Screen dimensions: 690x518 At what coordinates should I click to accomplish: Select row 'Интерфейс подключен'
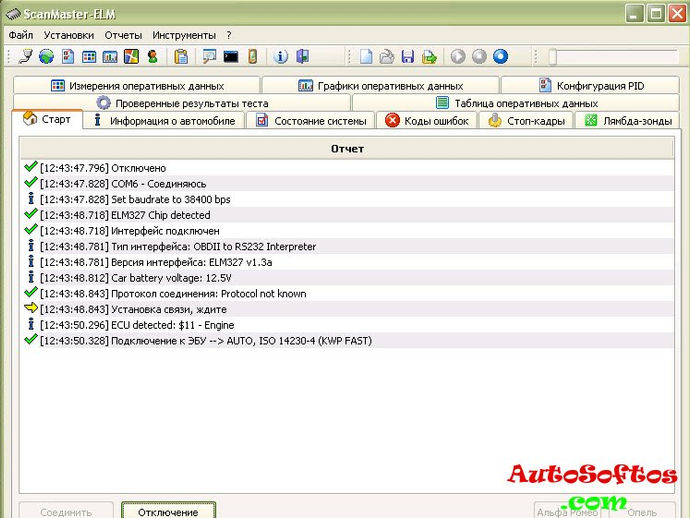pyautogui.click(x=347, y=231)
